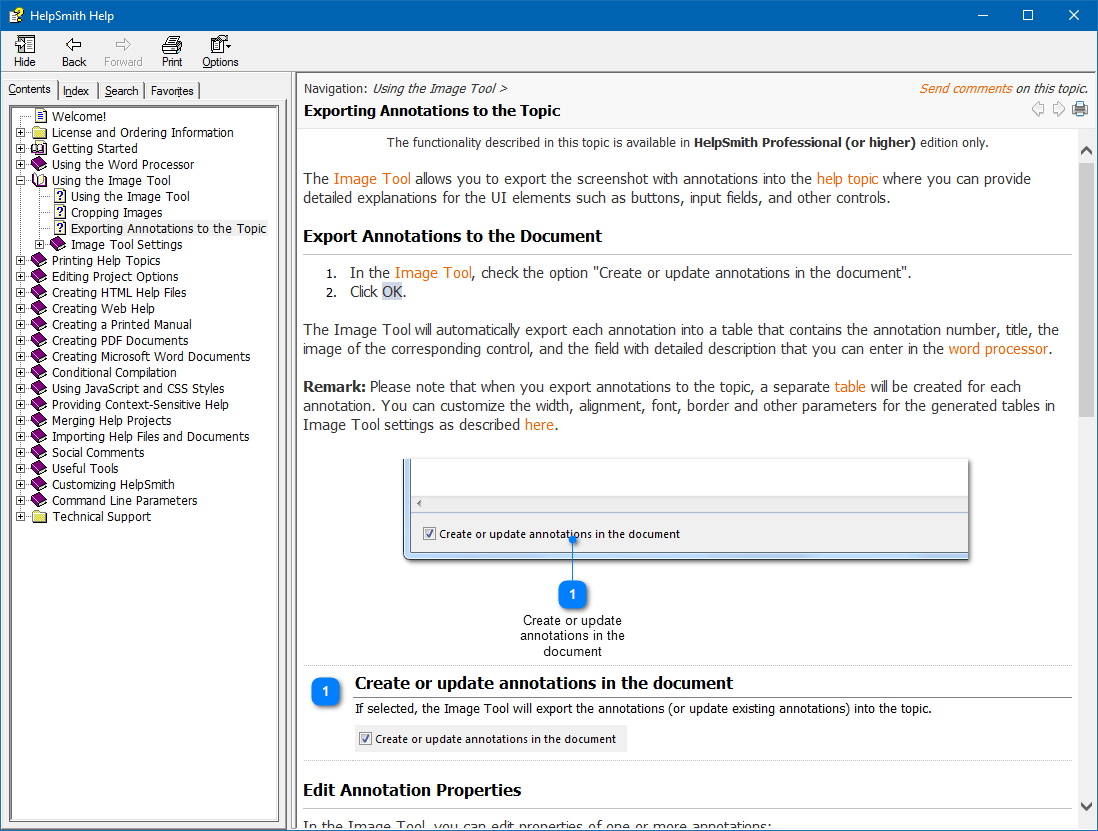Switch to the Favorites tab
The image size is (1098, 831).
tap(172, 91)
